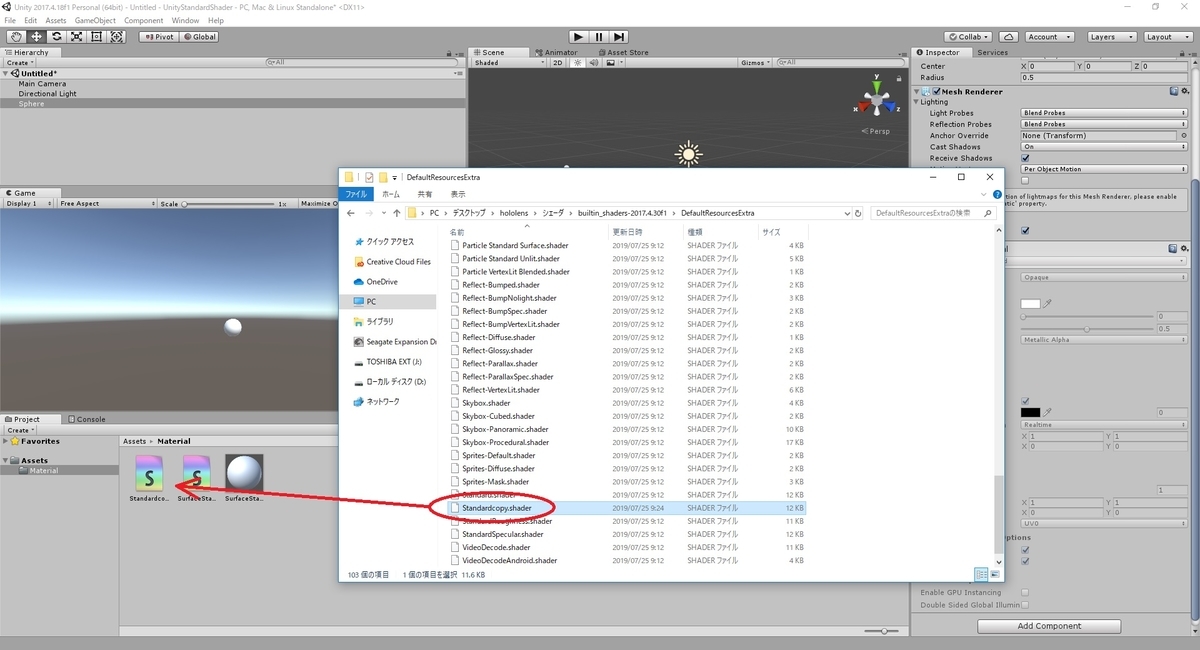
Task: Collapse the Mesh Renderer component foldout
Action: (917, 91)
